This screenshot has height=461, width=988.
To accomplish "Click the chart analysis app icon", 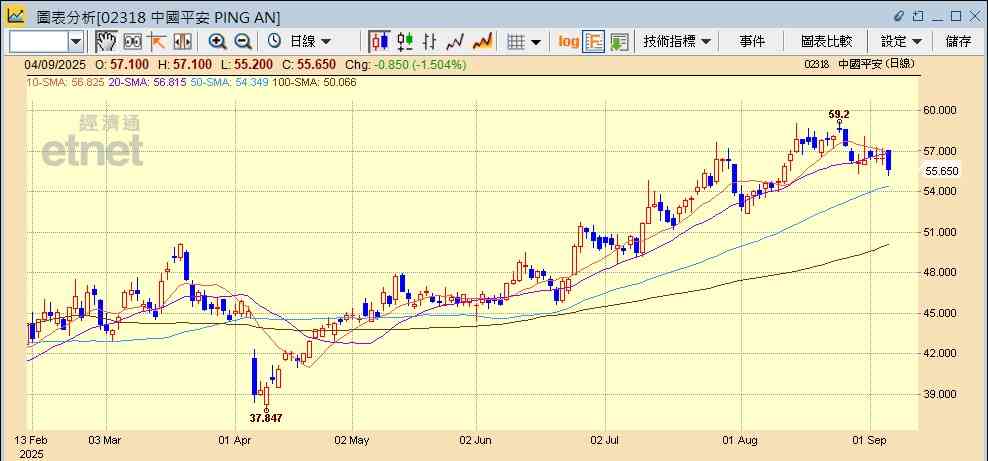I will click(16, 16).
